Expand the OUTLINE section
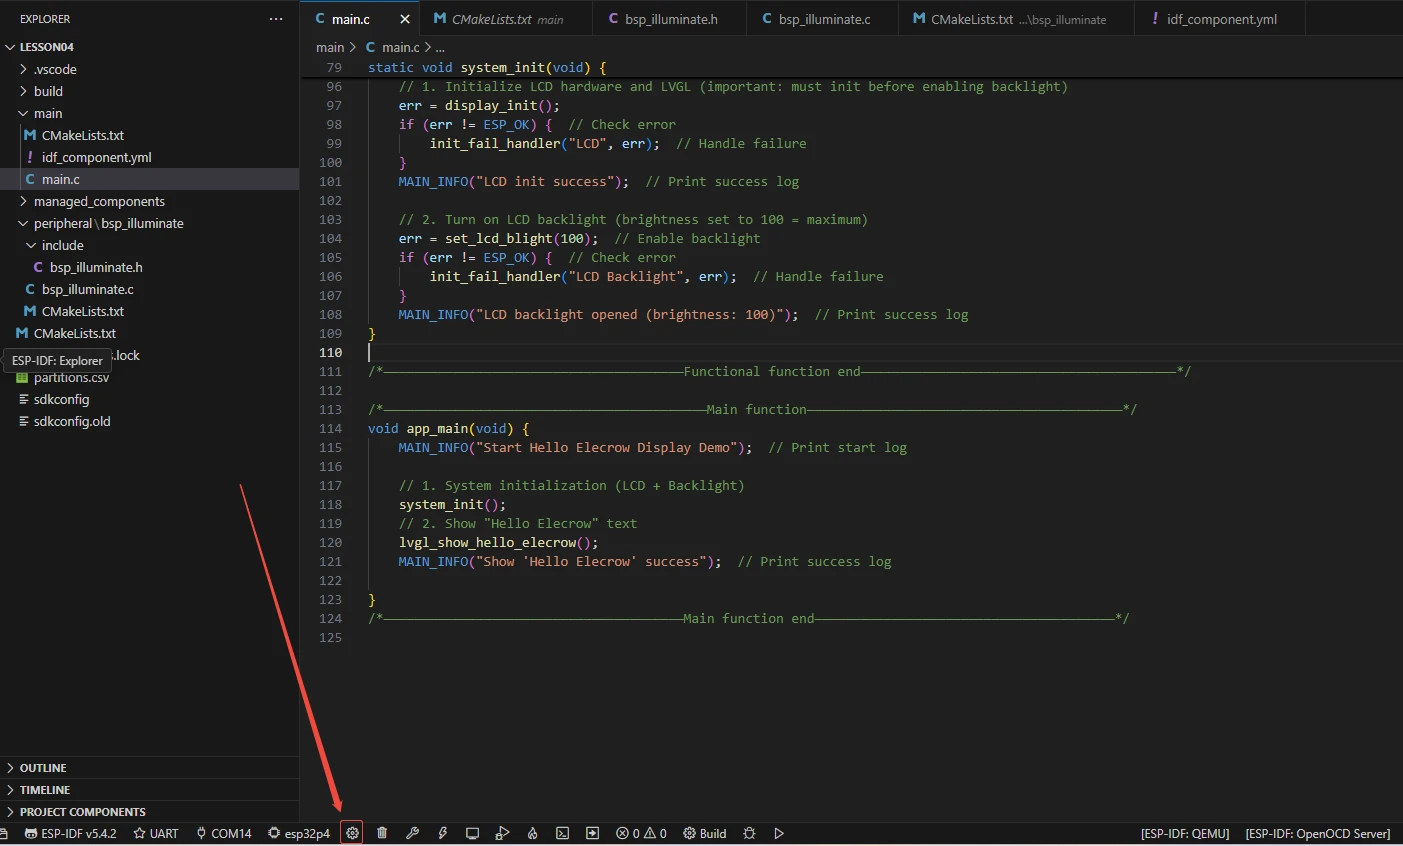This screenshot has height=846, width=1403. (43, 768)
